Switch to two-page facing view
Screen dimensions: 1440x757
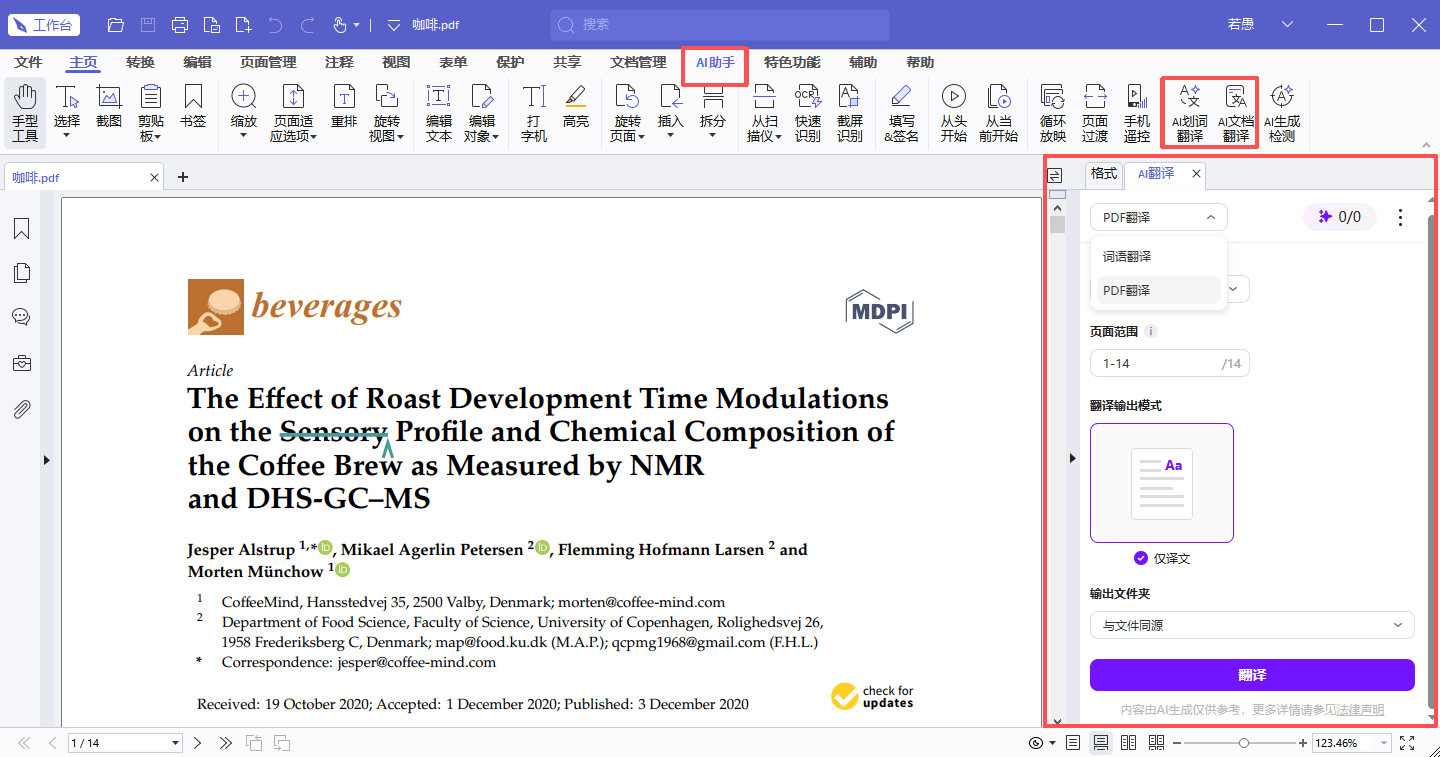click(1129, 743)
